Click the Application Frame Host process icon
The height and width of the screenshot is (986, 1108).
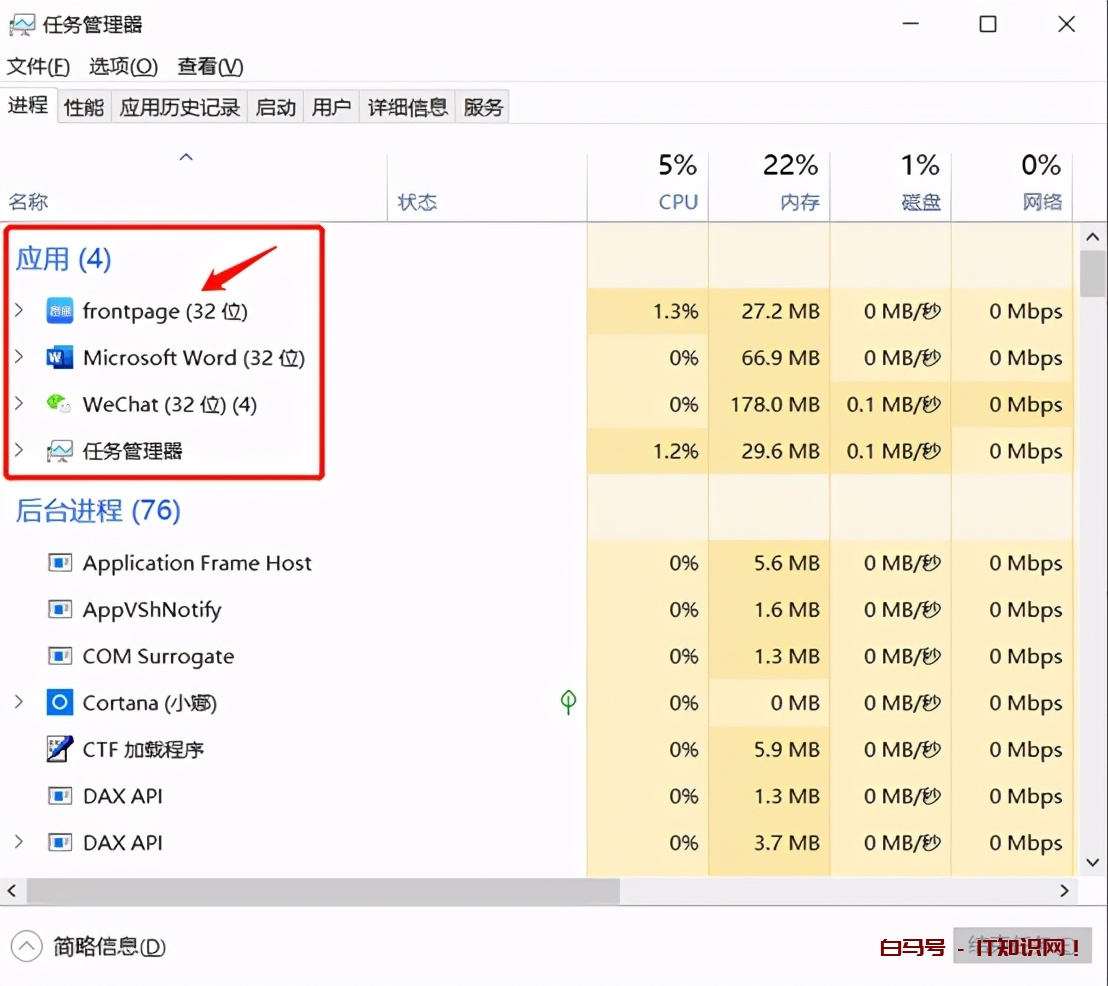tap(62, 563)
